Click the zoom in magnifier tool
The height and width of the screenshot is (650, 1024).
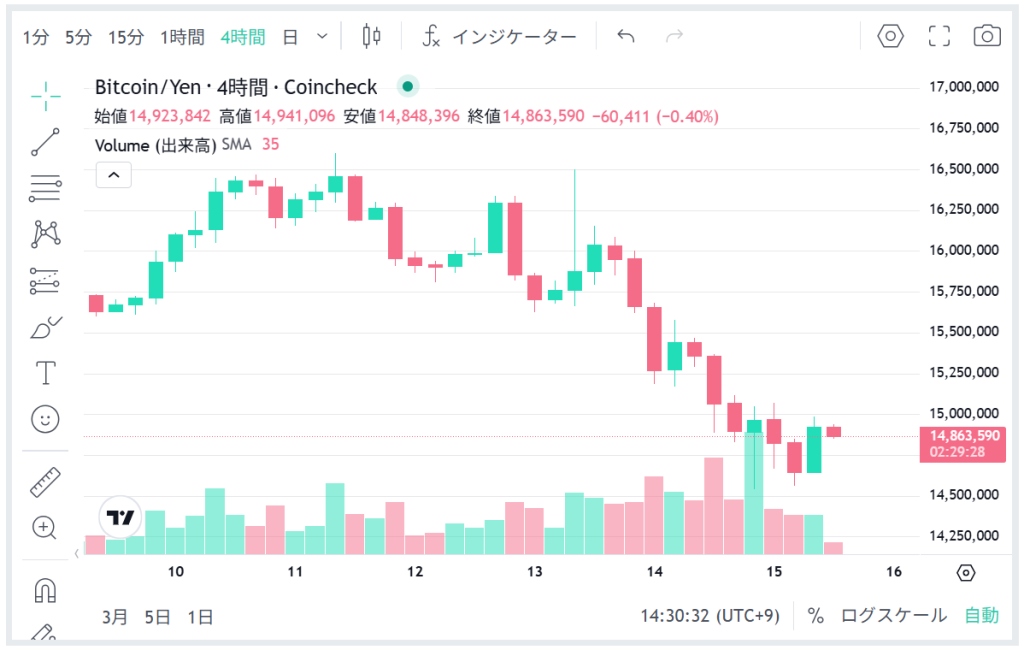45,527
